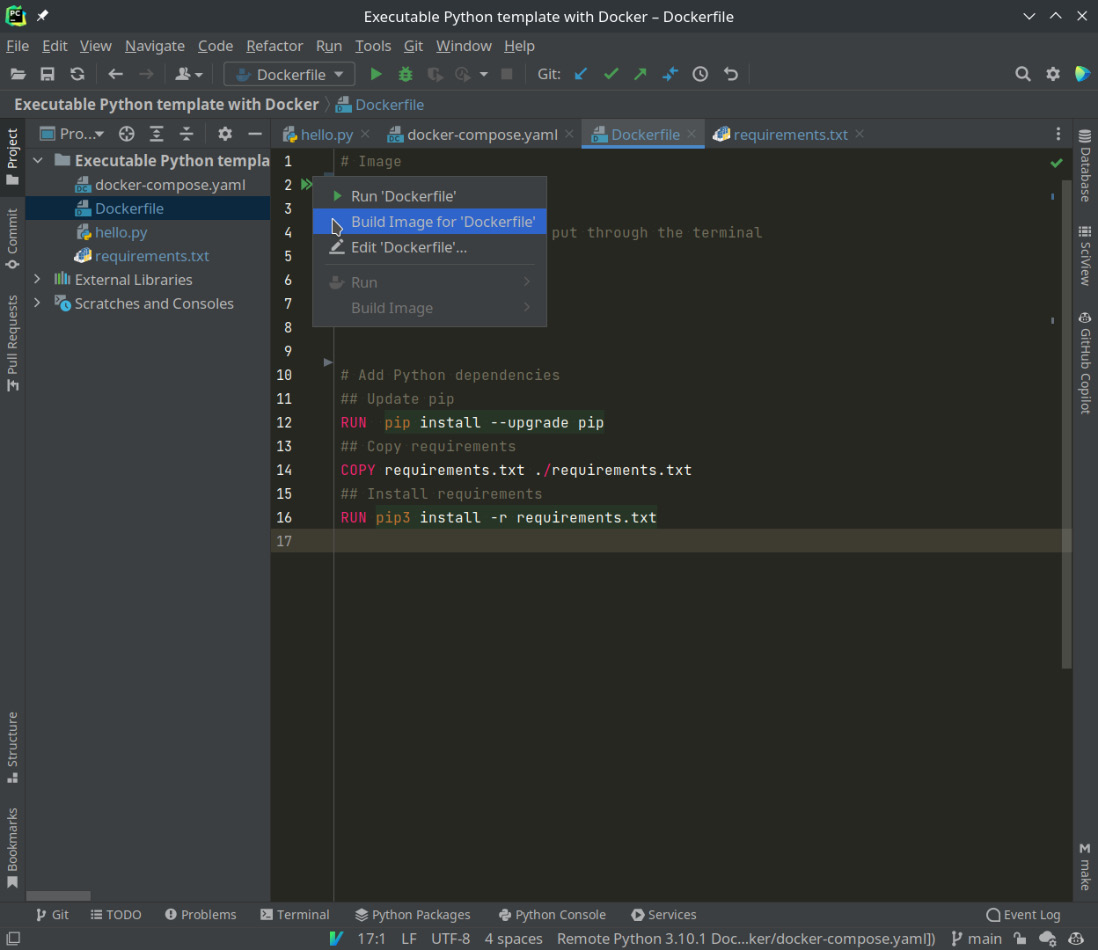Screen dimensions: 1098x950
Task: Commit changes using the green checkmark icon
Action: (x=611, y=74)
